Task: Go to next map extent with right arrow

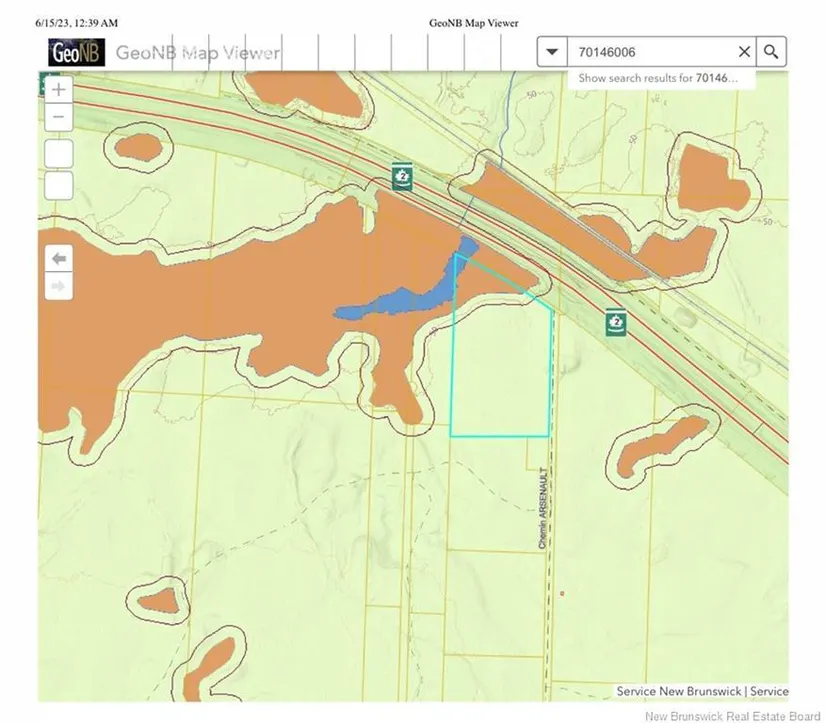Action: tap(59, 287)
